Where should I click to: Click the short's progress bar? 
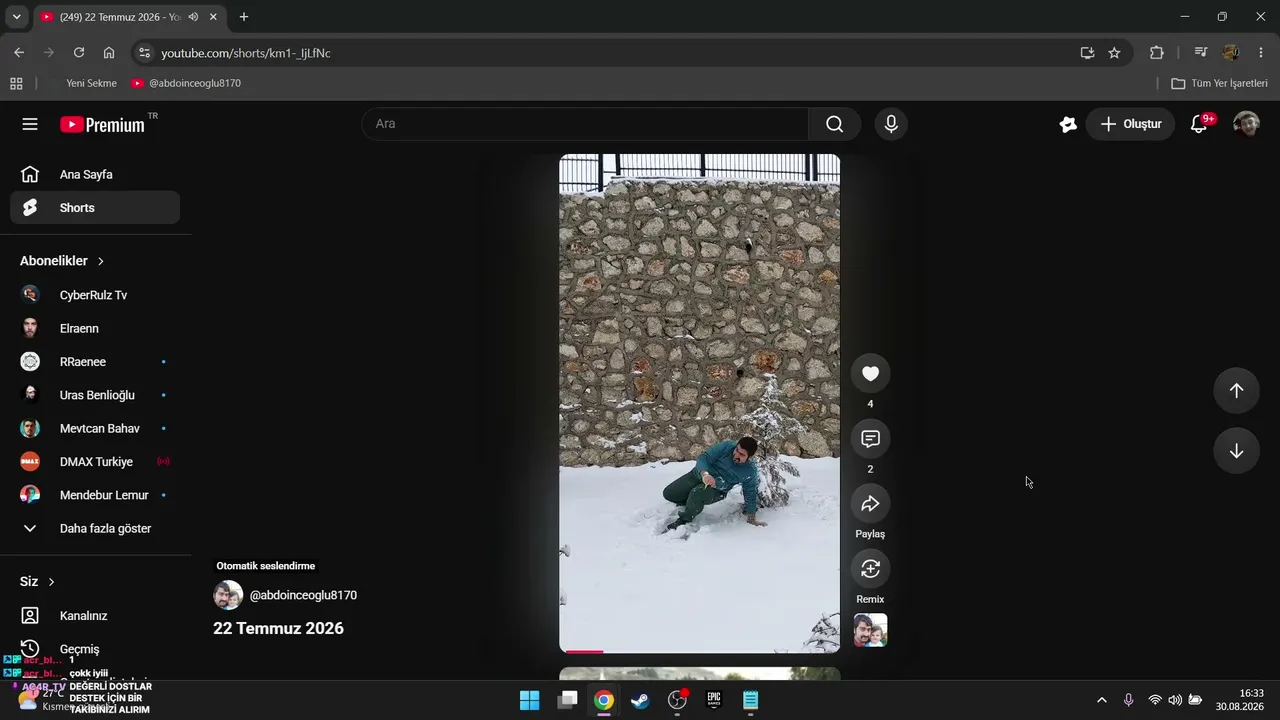699,651
